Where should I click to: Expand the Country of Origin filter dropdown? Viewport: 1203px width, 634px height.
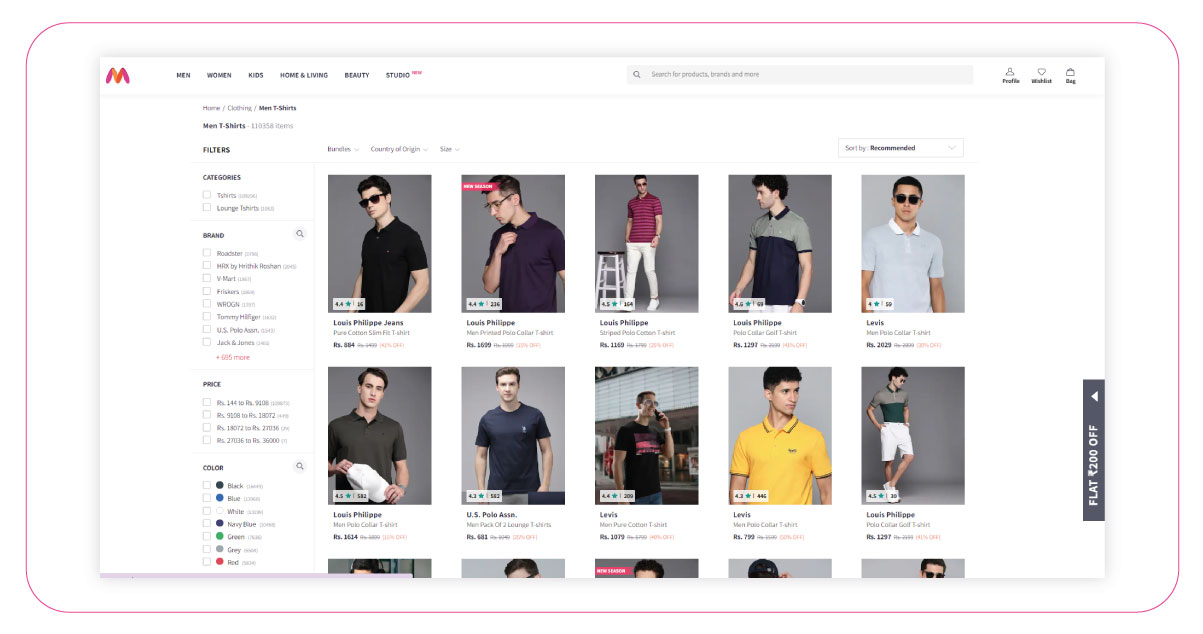click(399, 149)
